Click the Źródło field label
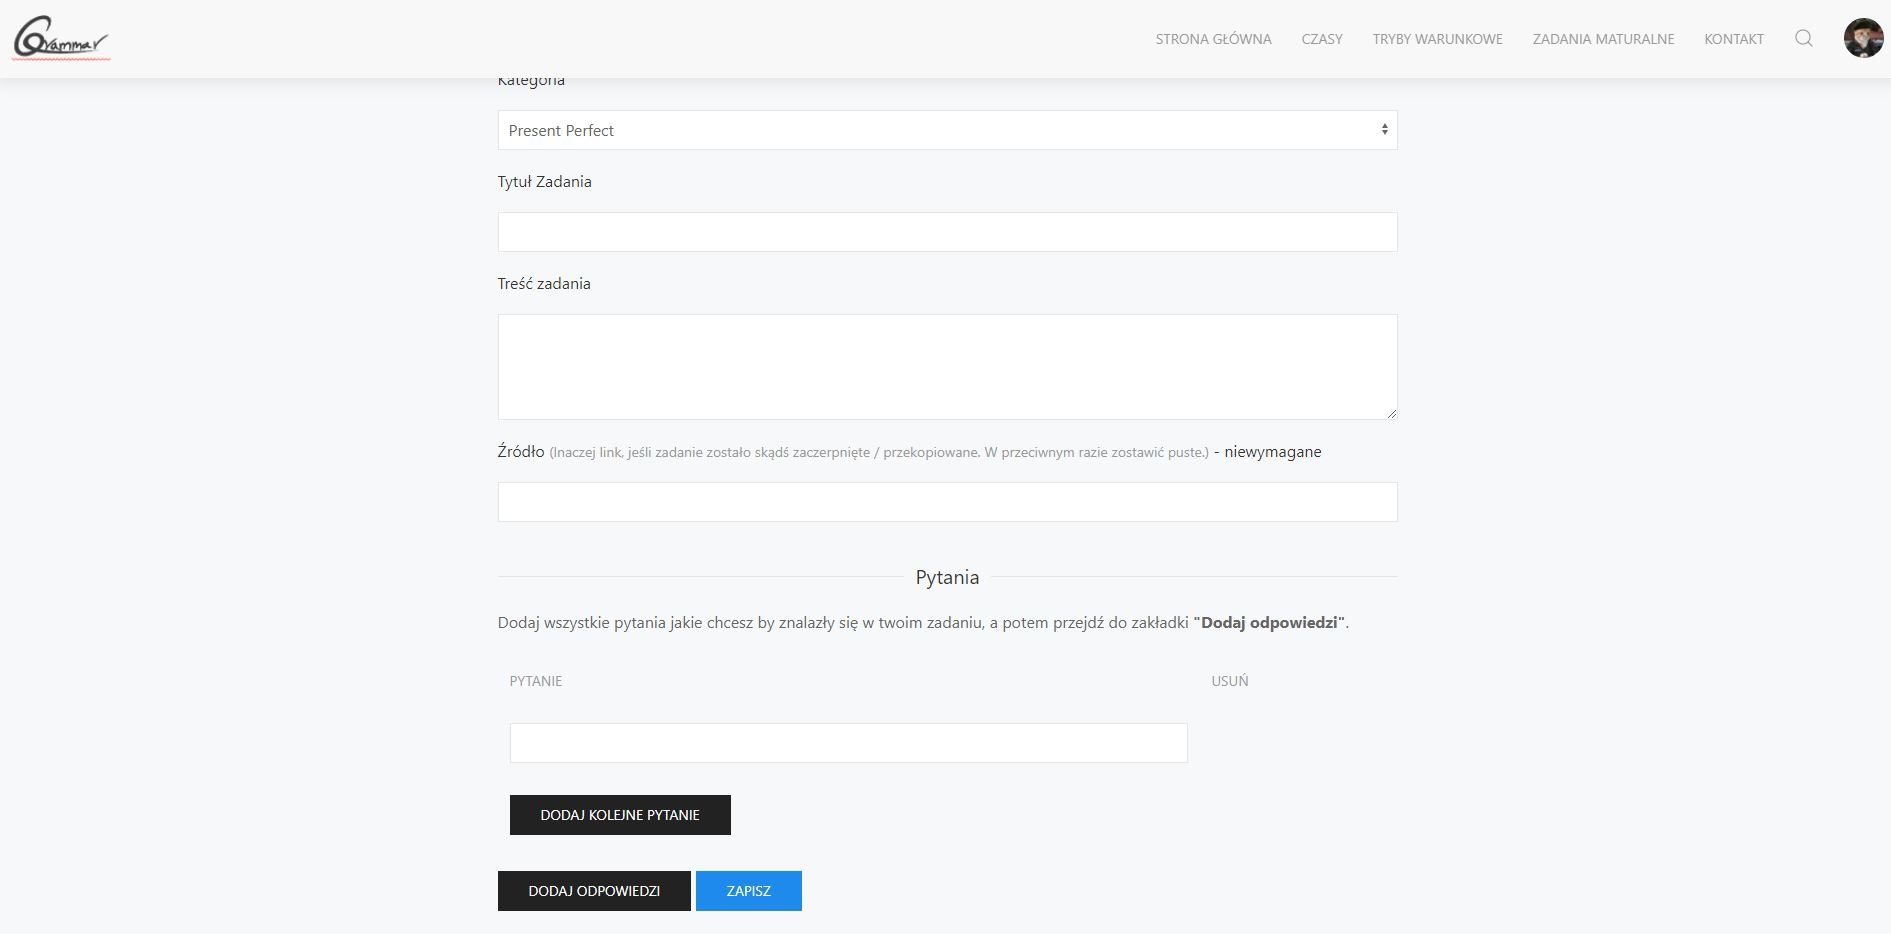The image size is (1891, 934). tap(521, 452)
